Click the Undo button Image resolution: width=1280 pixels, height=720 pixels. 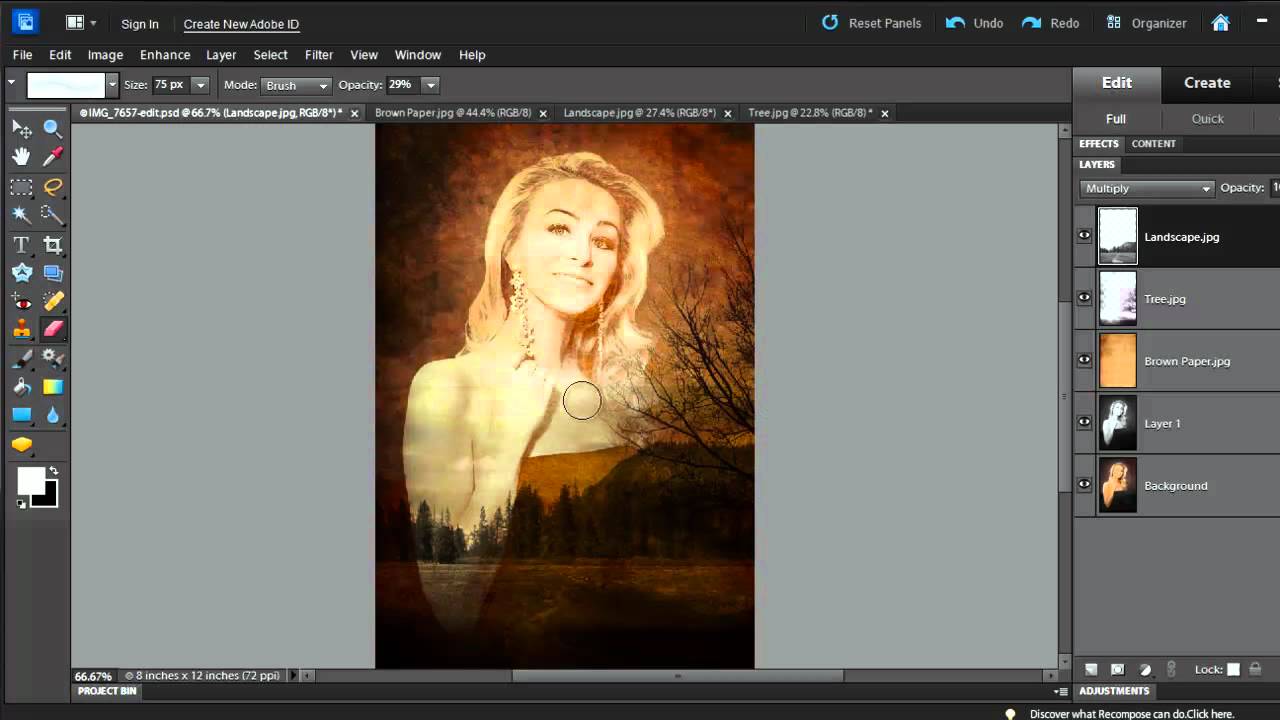click(x=975, y=23)
